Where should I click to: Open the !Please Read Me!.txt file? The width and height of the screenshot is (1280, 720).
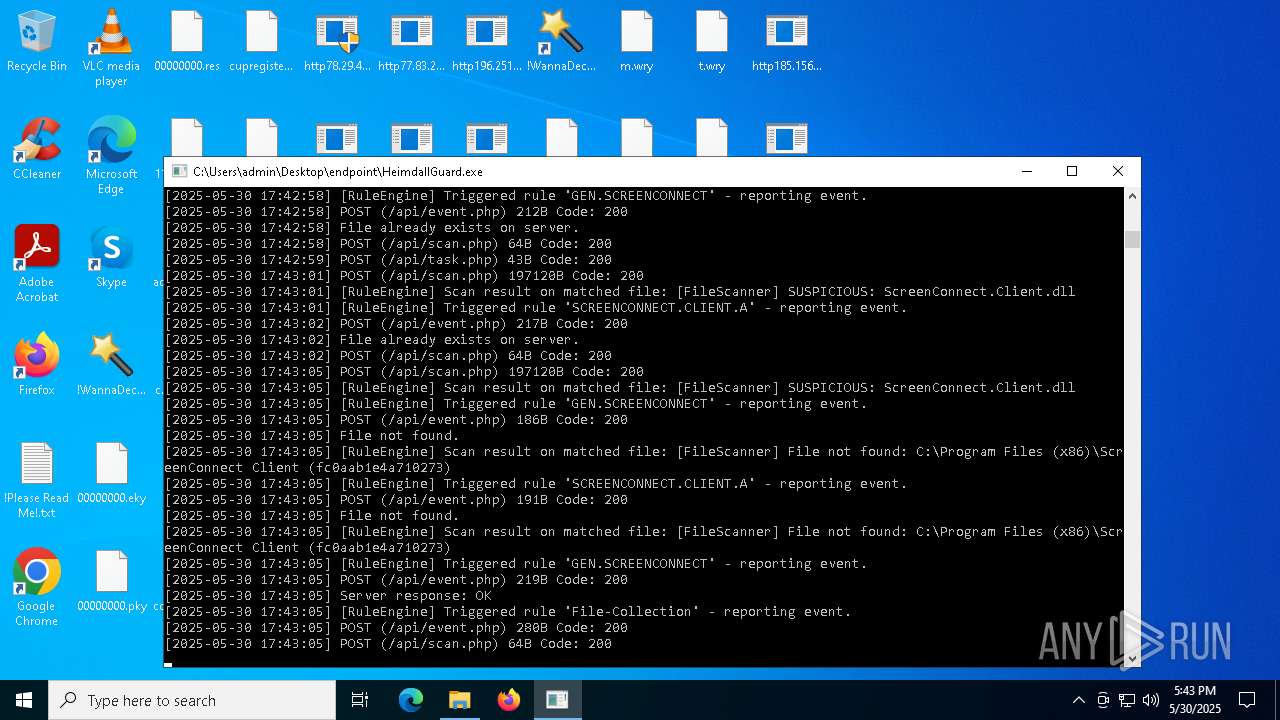click(37, 481)
